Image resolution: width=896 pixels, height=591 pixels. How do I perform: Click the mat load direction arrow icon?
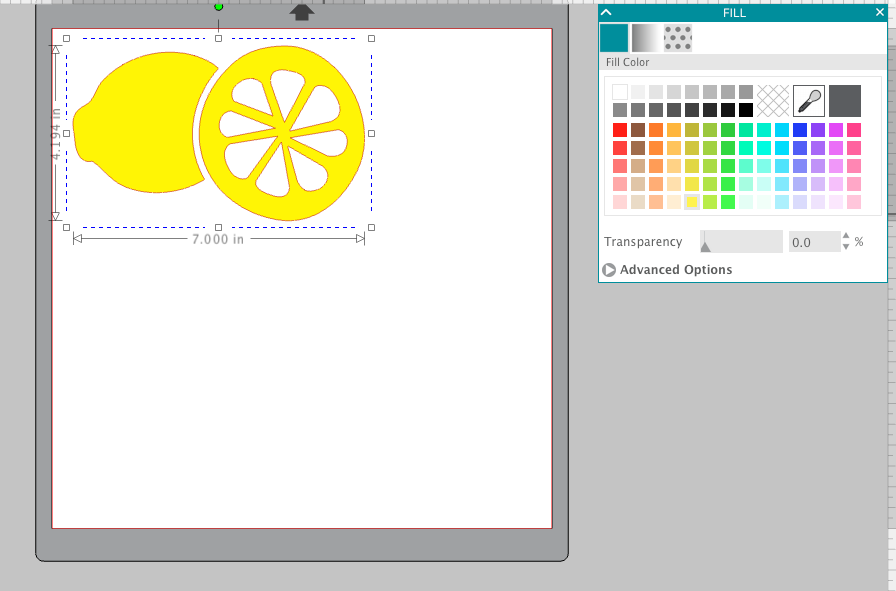(x=302, y=12)
